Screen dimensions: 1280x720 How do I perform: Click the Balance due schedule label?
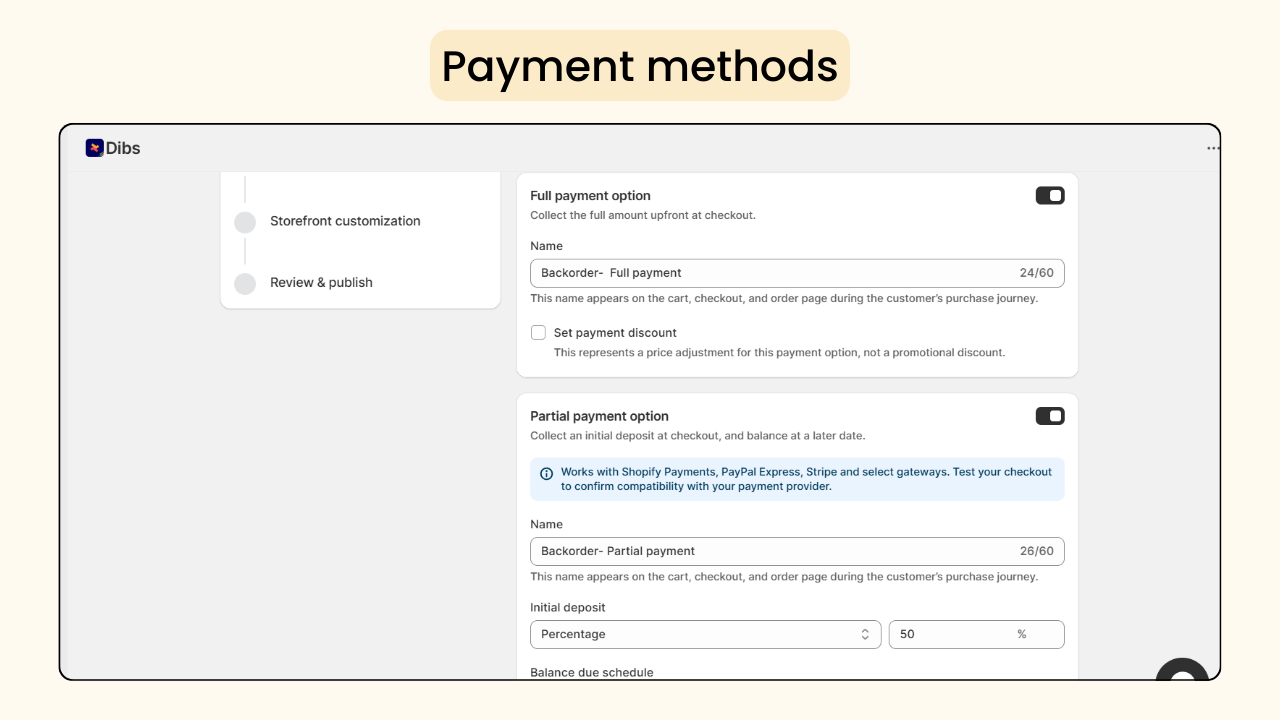click(x=591, y=672)
